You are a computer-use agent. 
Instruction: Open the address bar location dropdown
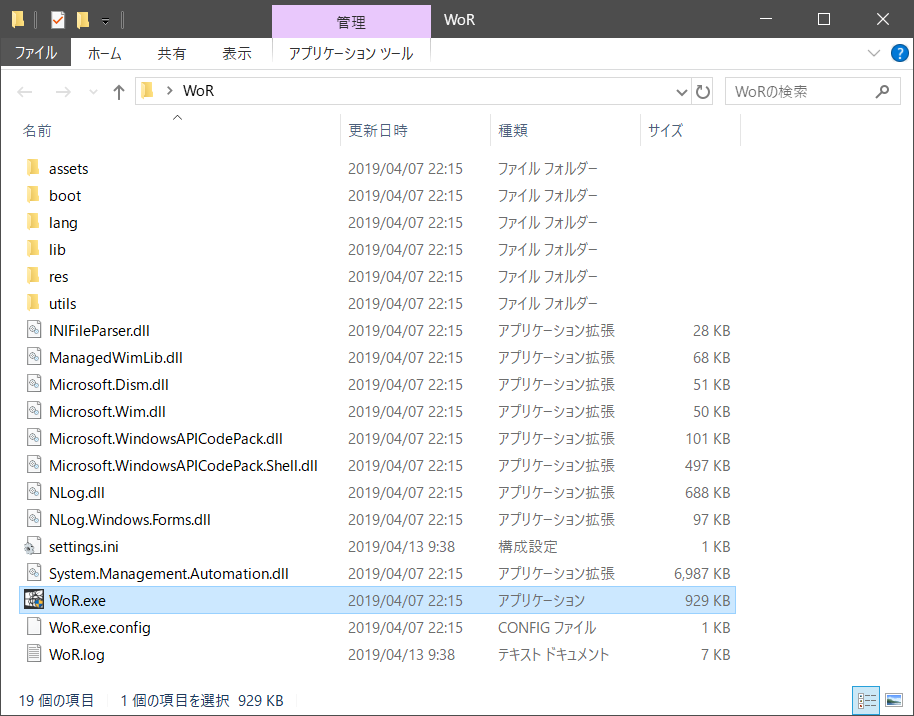tap(683, 91)
